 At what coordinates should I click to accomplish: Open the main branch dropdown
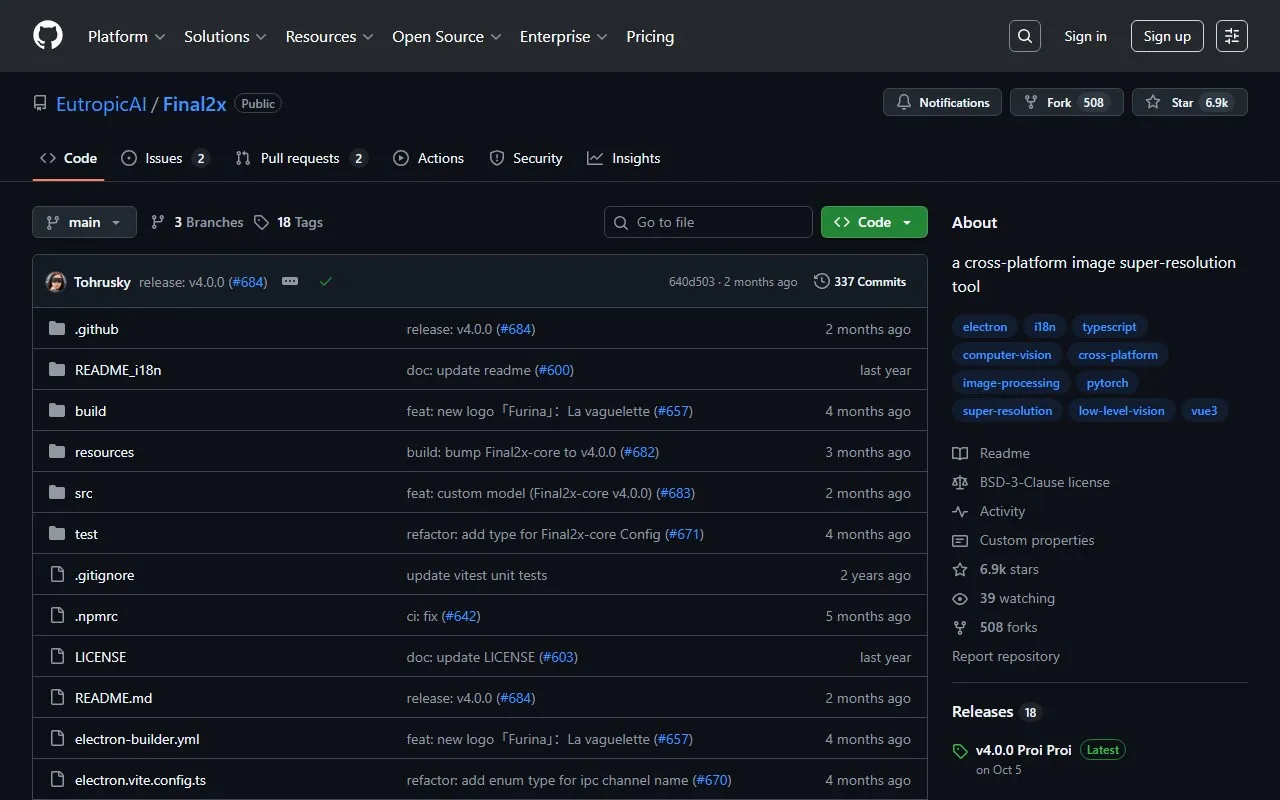[x=84, y=222]
